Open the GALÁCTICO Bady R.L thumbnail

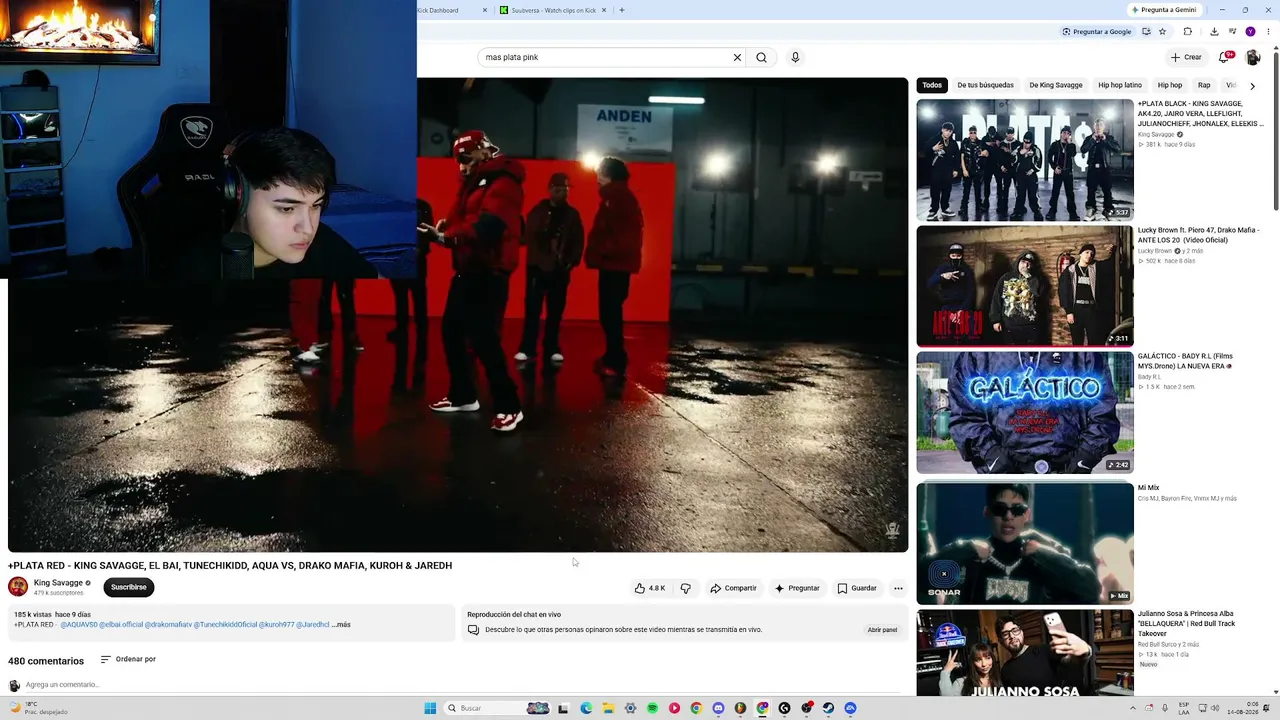click(1025, 412)
